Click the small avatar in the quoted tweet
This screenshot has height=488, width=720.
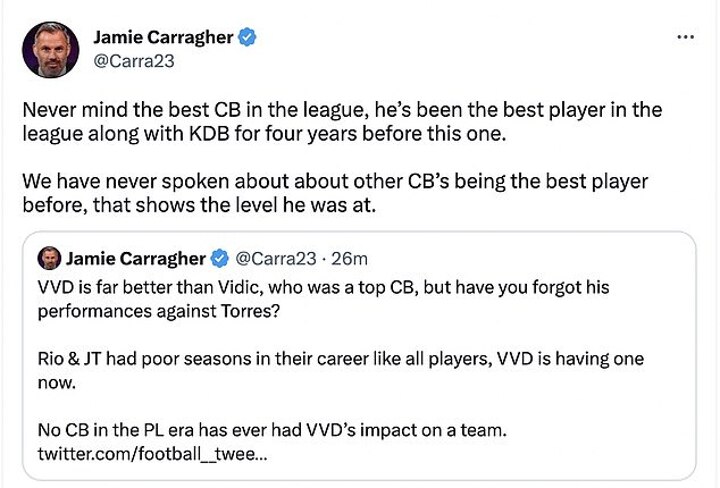pos(47,258)
